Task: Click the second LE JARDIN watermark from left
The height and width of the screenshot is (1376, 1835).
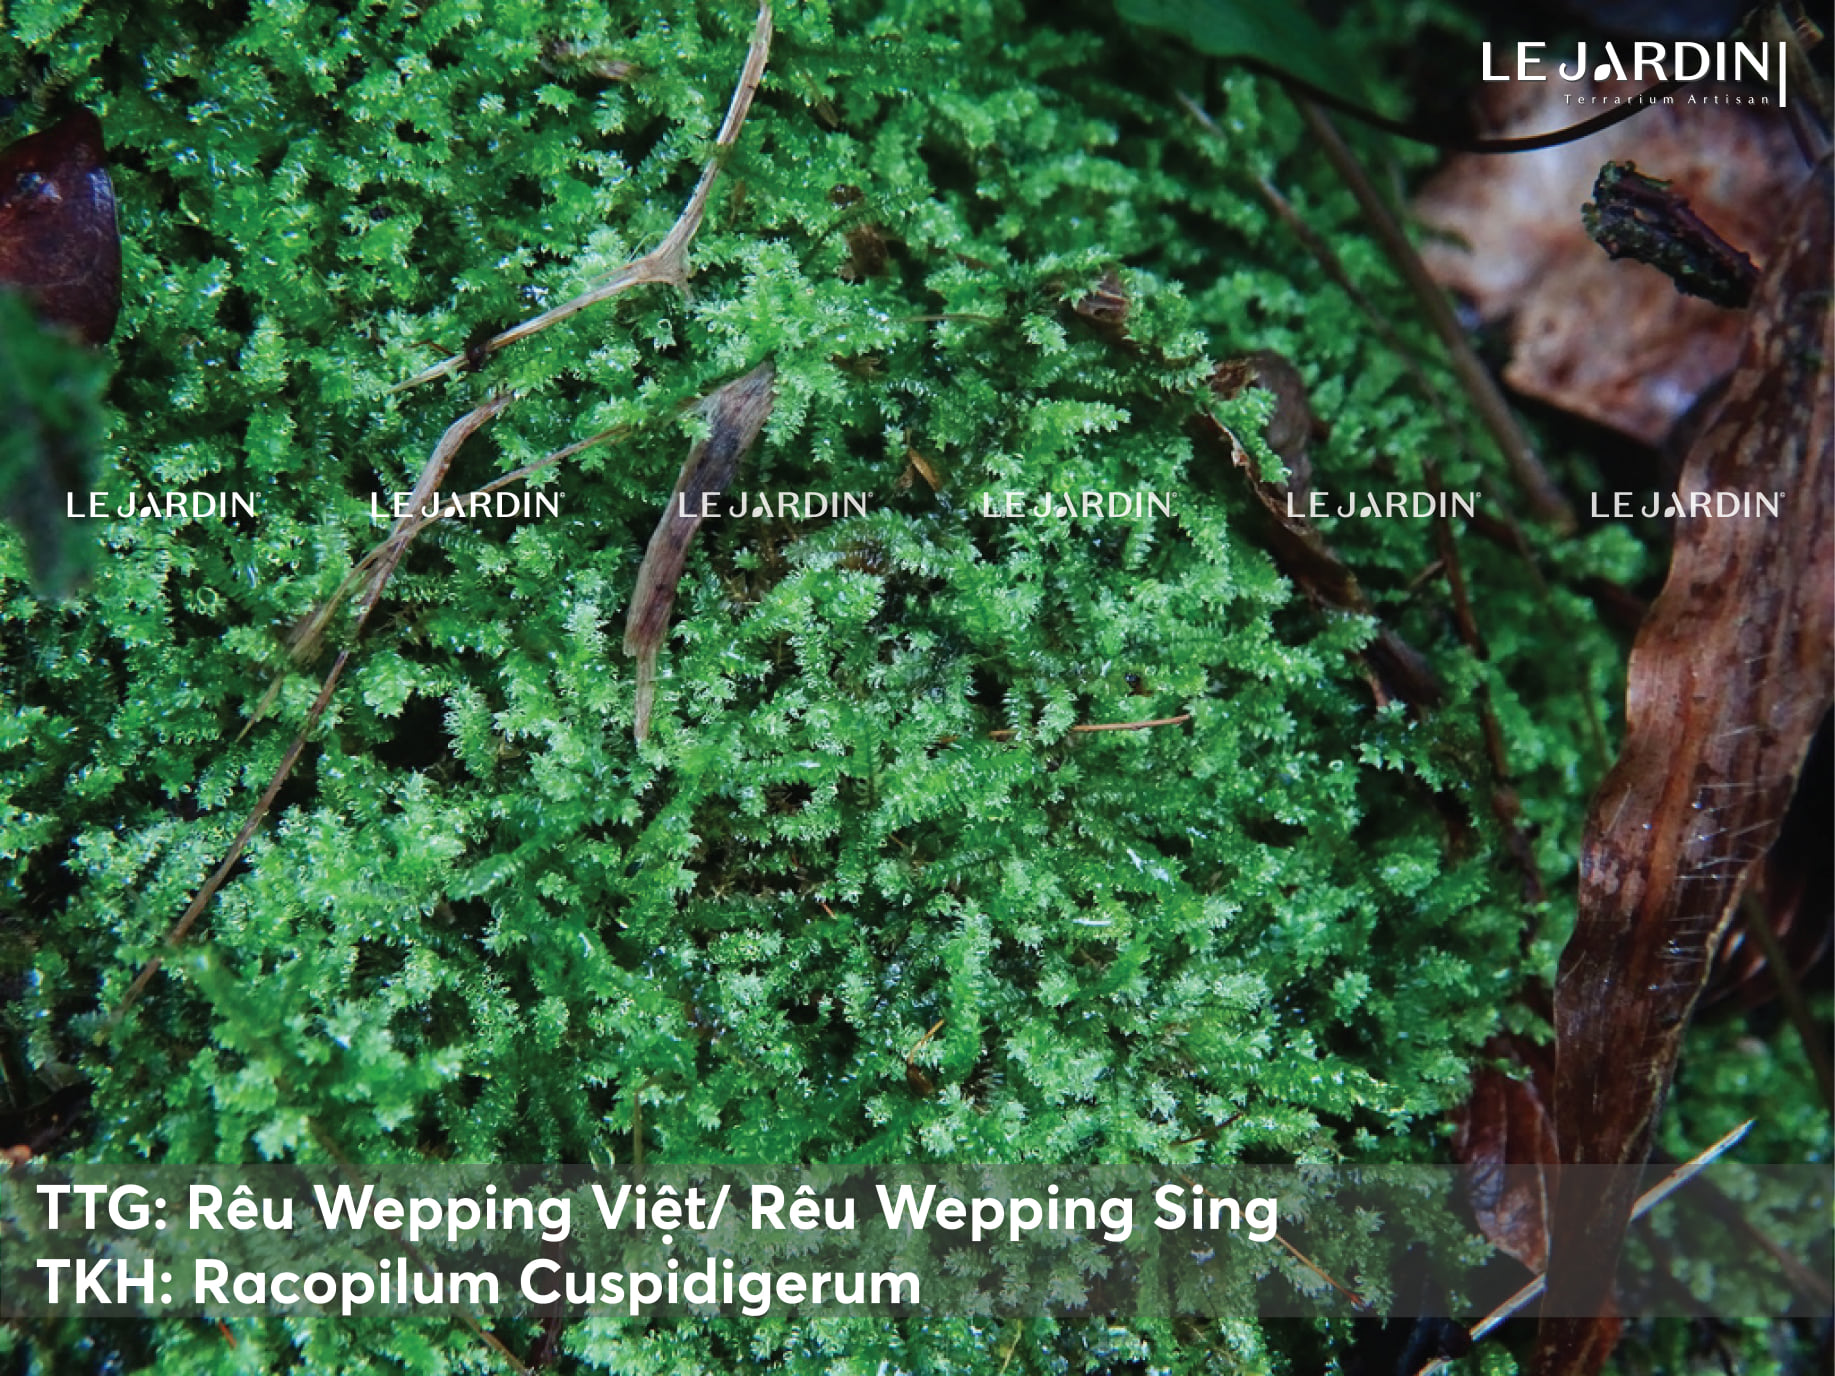Action: (466, 505)
